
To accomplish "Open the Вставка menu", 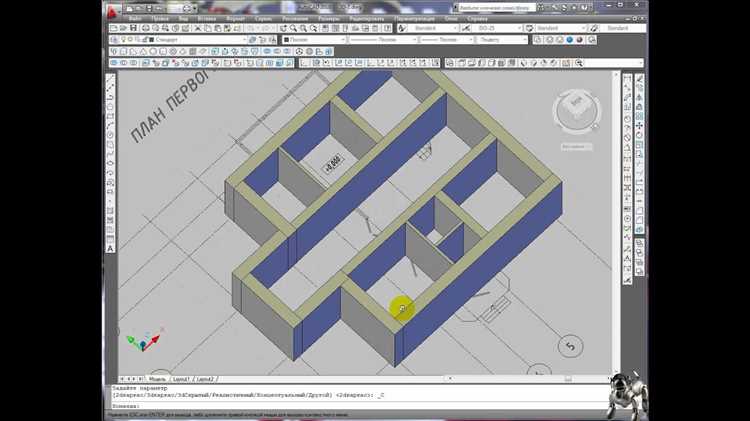I will coord(207,19).
